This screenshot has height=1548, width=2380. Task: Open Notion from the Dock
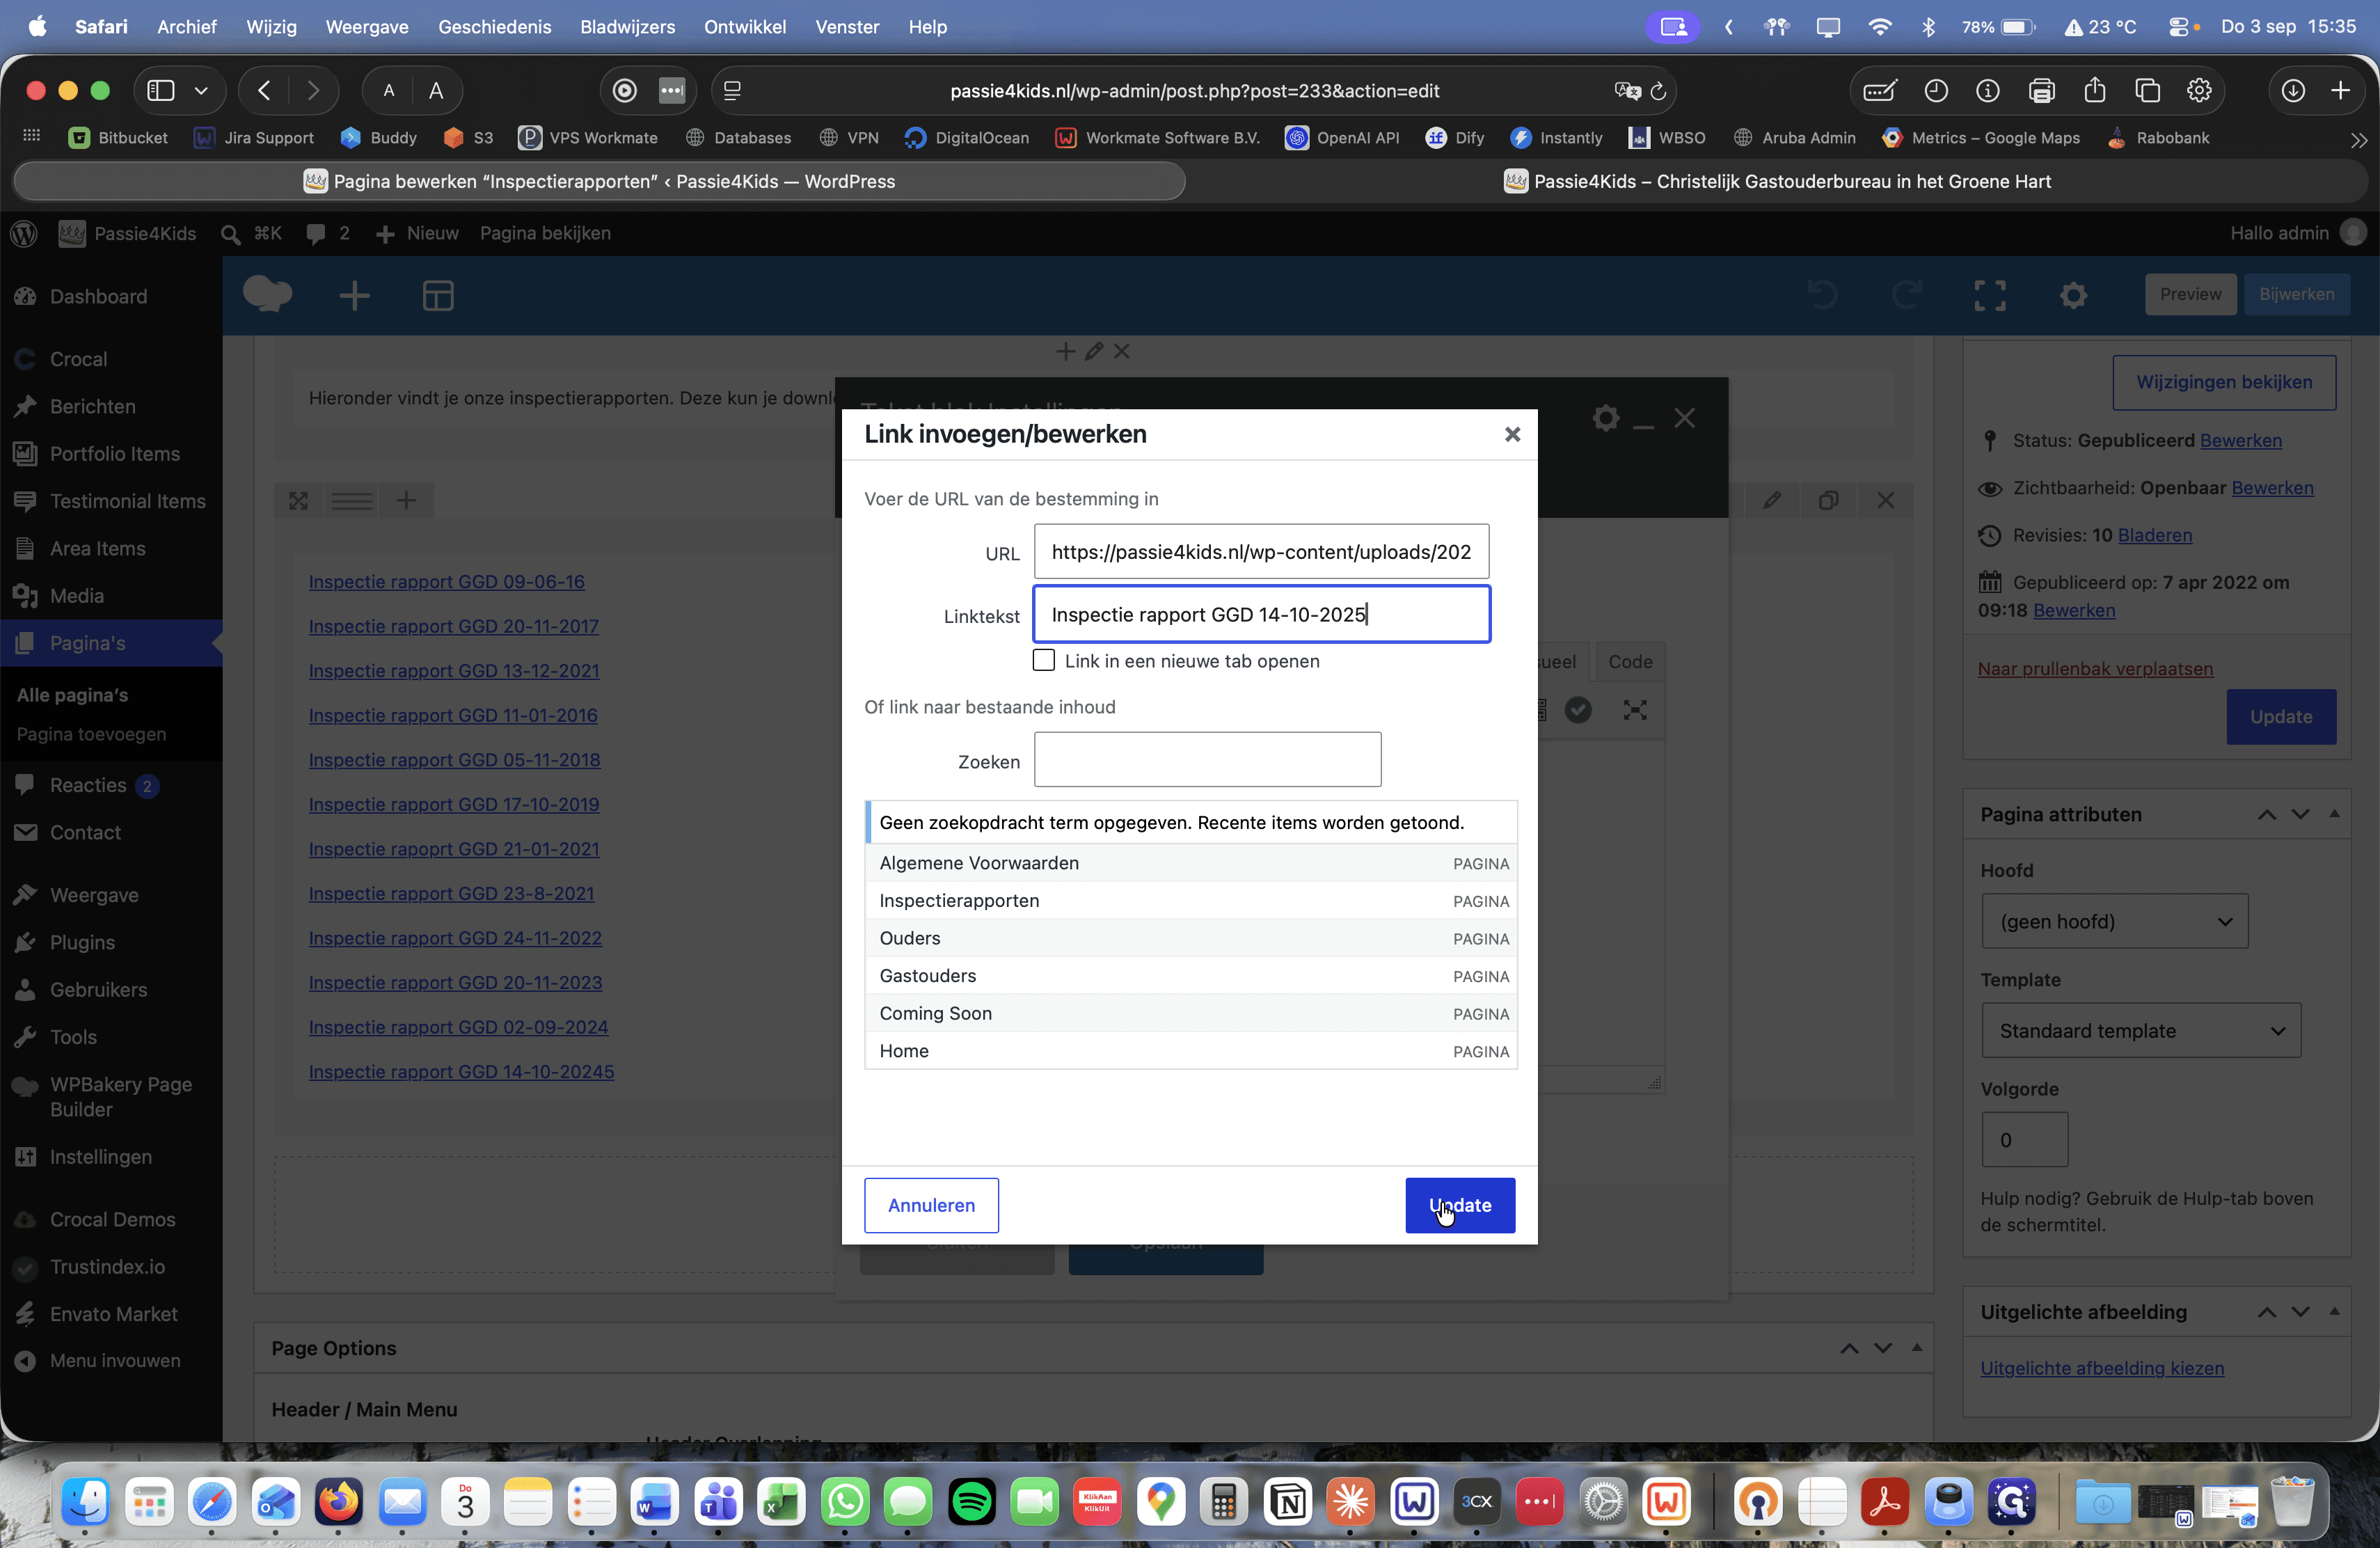click(1287, 1501)
